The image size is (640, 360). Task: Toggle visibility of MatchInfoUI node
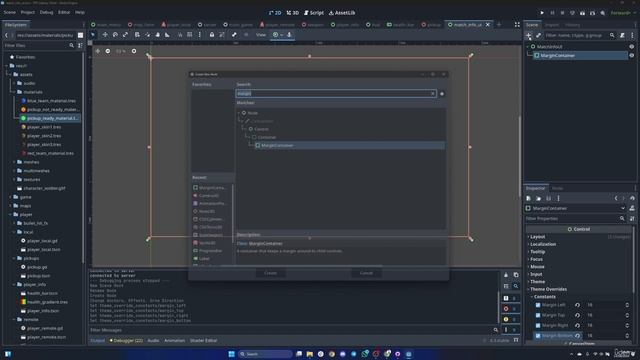tap(632, 47)
